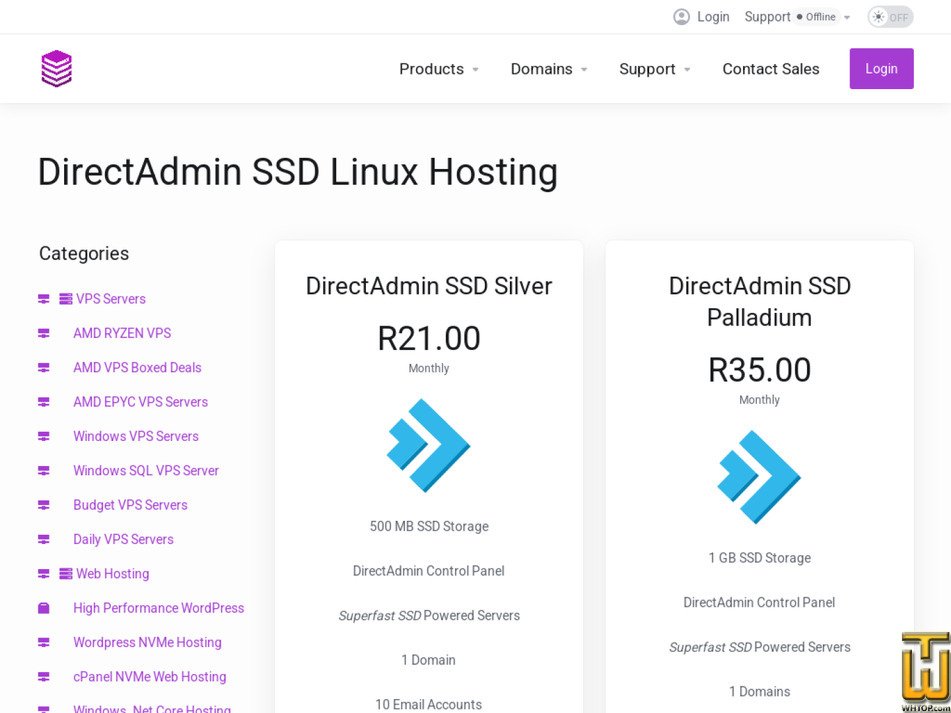This screenshot has height=713, width=951.
Task: Open cPanel NVMe Web Hosting category
Action: tap(150, 677)
